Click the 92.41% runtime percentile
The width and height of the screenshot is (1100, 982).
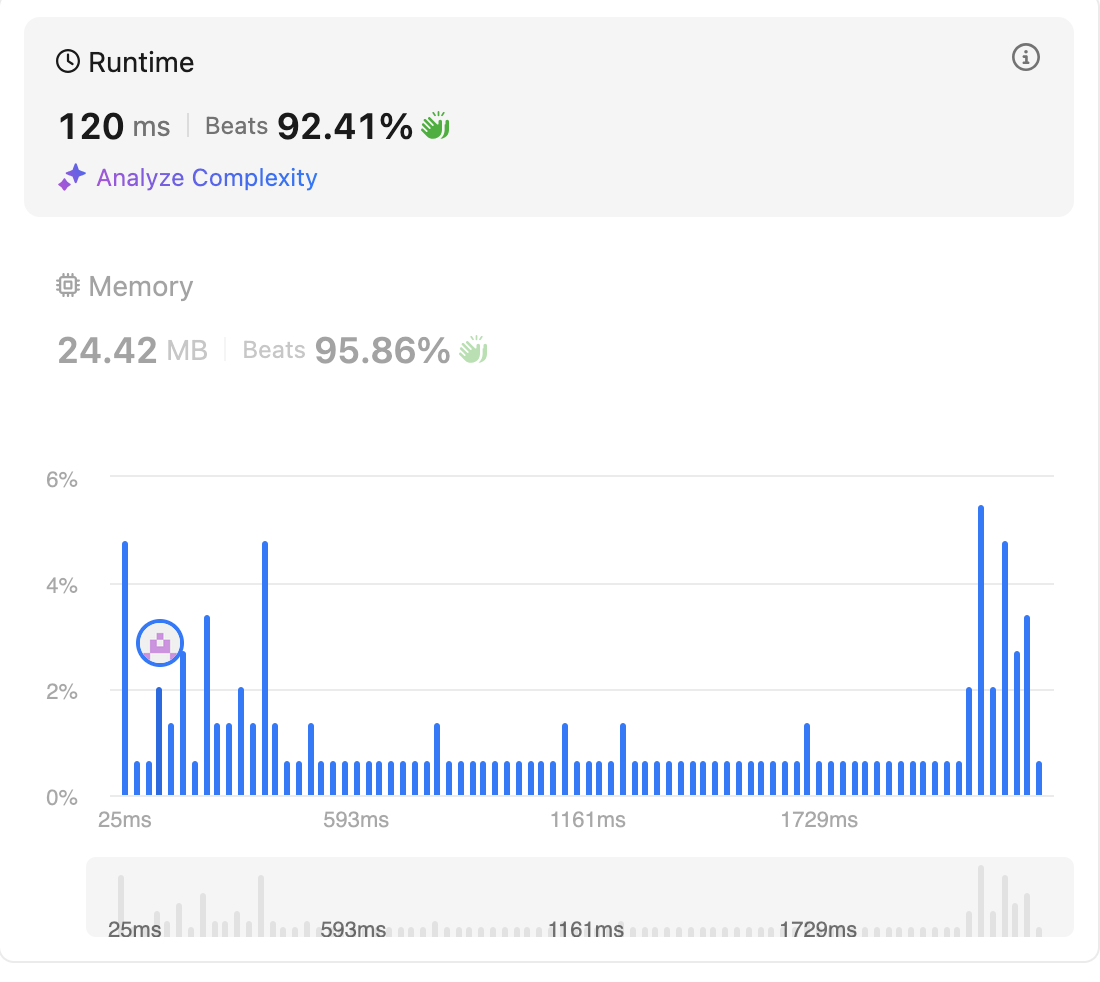(x=344, y=127)
